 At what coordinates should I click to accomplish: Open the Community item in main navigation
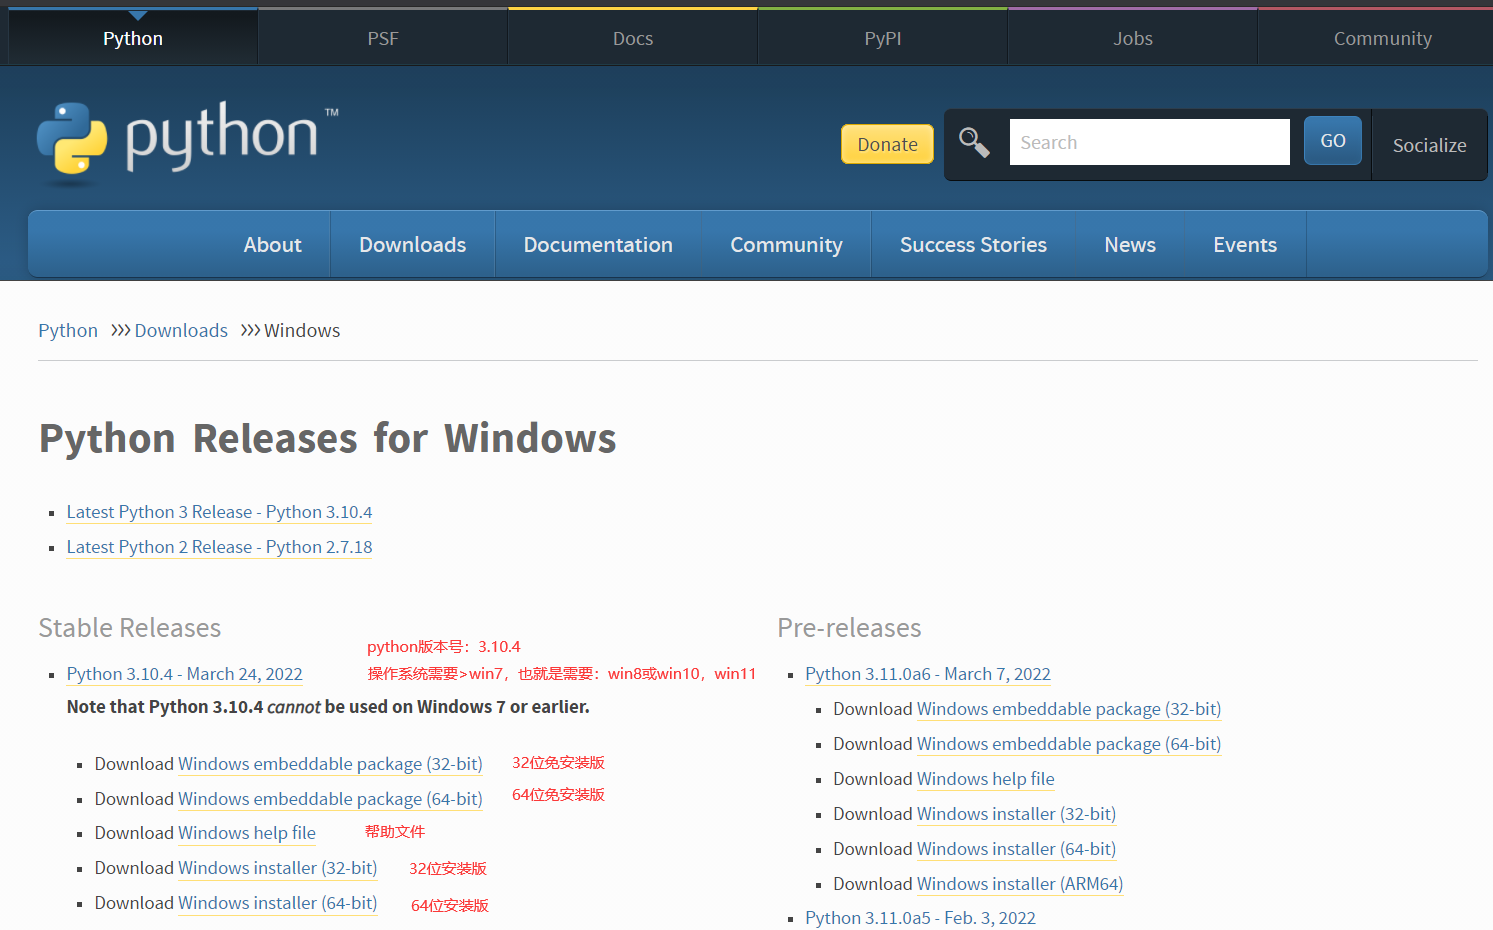pos(787,245)
